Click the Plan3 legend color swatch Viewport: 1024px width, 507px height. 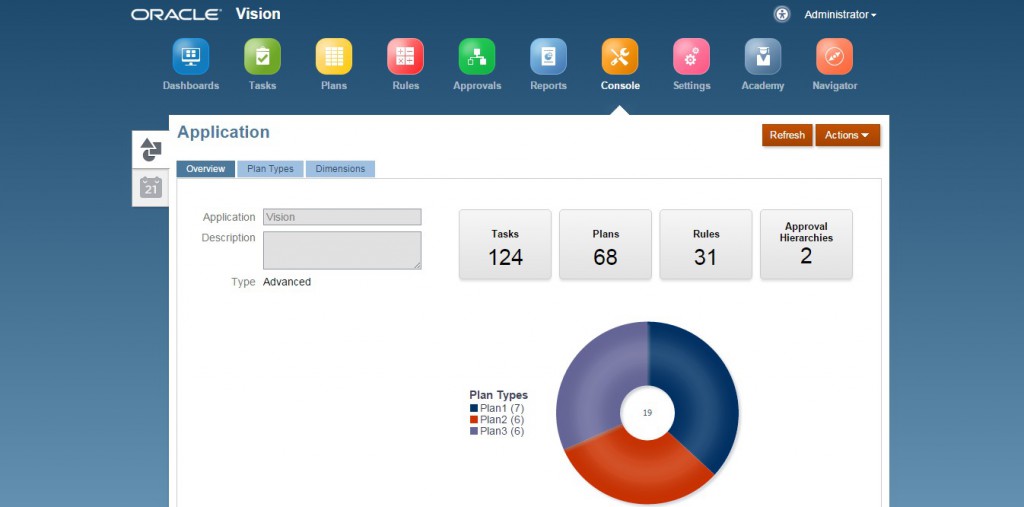(473, 432)
